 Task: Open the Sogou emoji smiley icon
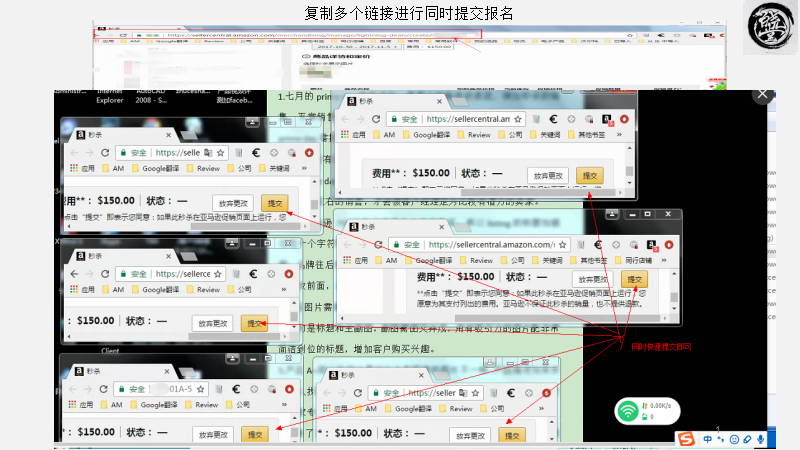734,439
